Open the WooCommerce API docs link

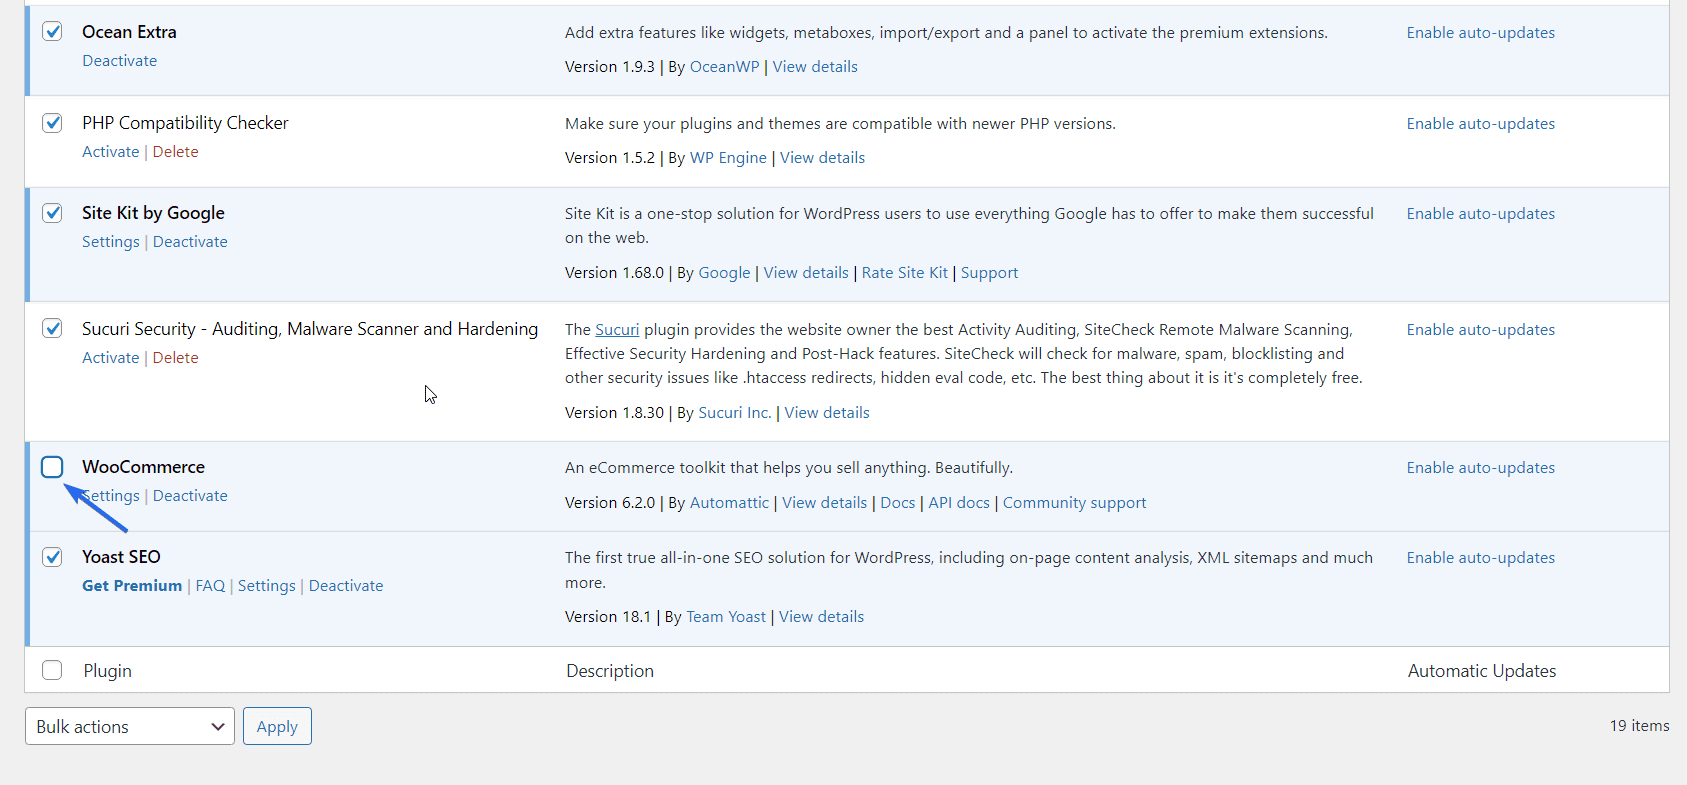coord(959,503)
